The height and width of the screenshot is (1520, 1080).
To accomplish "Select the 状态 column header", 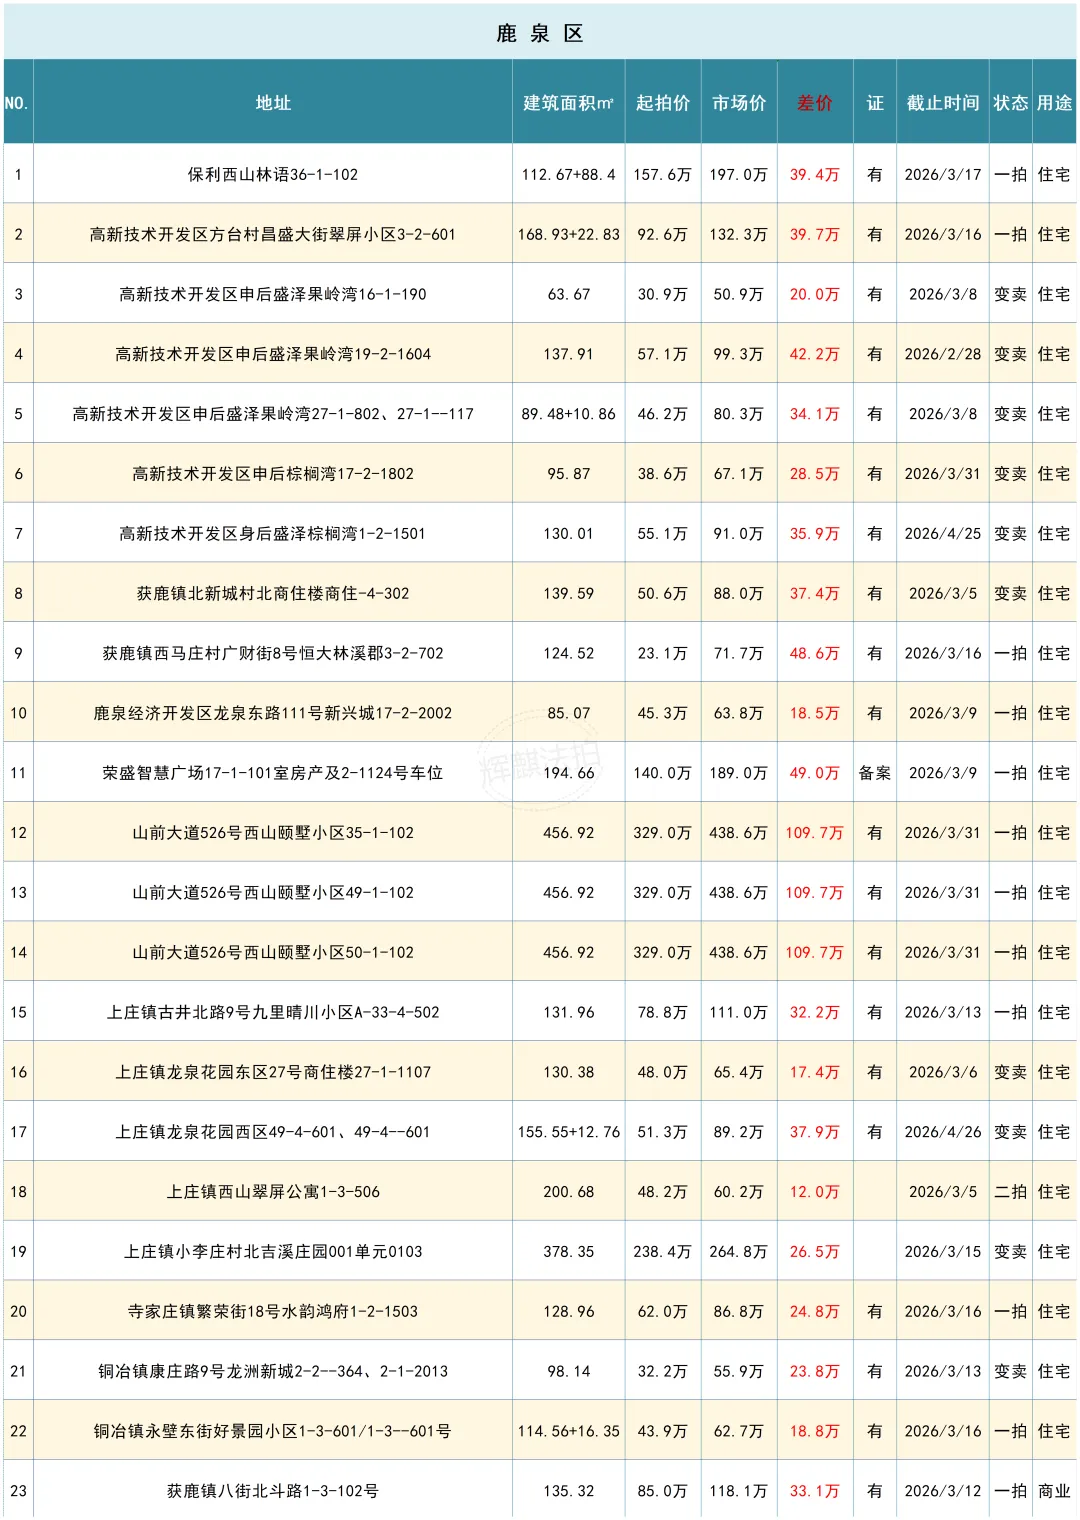I will pos(1011,103).
